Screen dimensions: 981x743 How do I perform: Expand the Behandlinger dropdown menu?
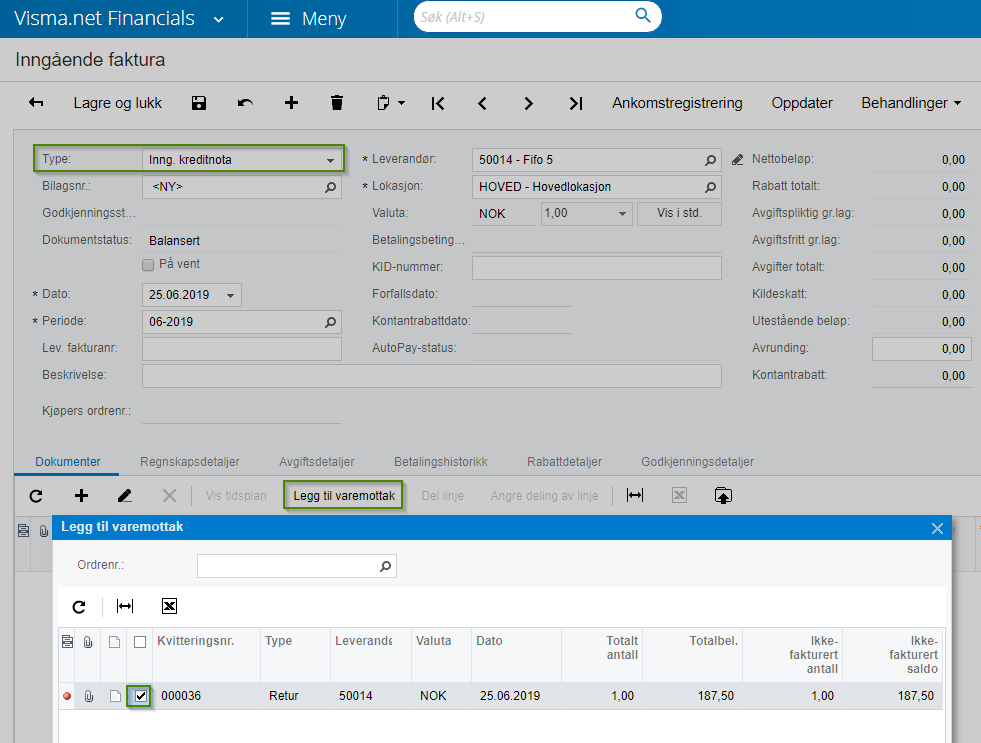[x=910, y=103]
